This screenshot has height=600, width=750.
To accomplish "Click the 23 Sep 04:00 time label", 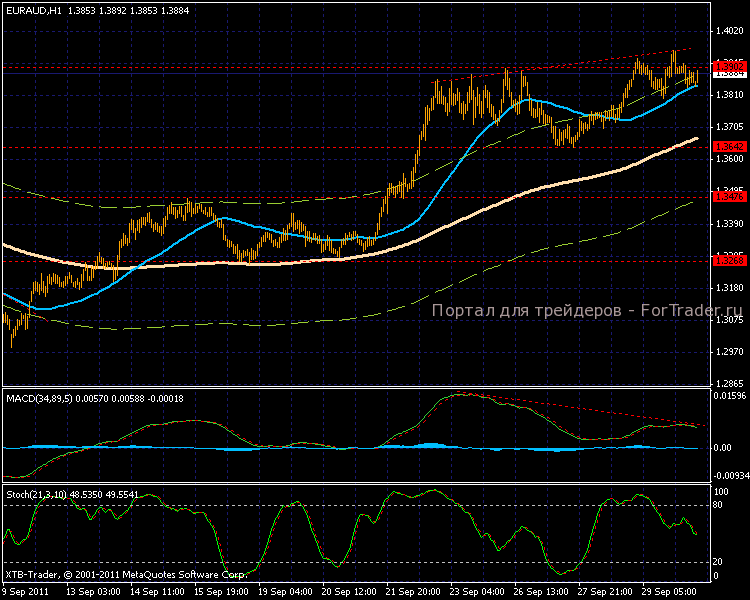I will point(477,592).
